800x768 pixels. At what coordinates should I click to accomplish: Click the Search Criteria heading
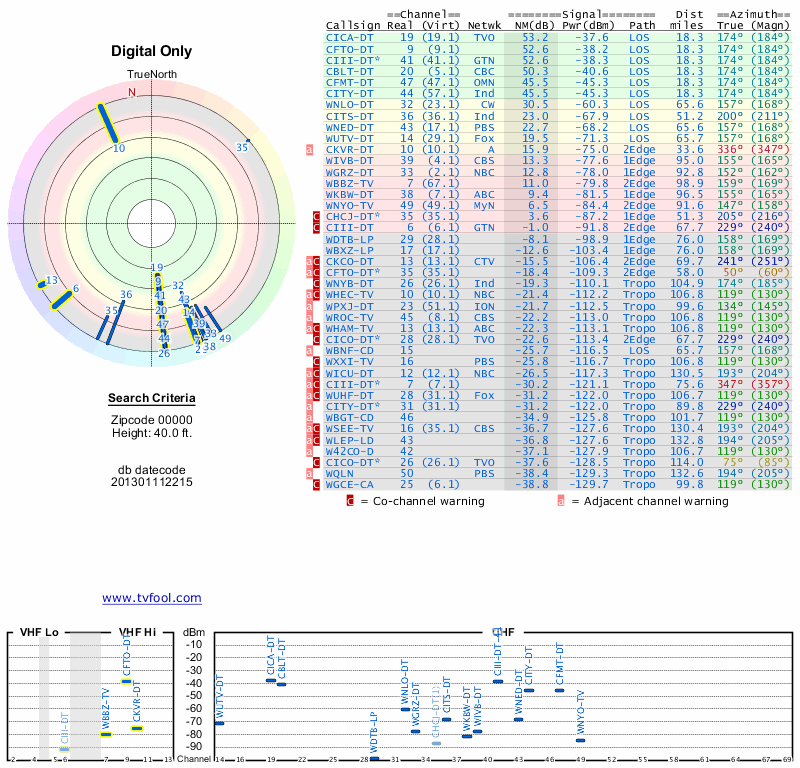151,400
